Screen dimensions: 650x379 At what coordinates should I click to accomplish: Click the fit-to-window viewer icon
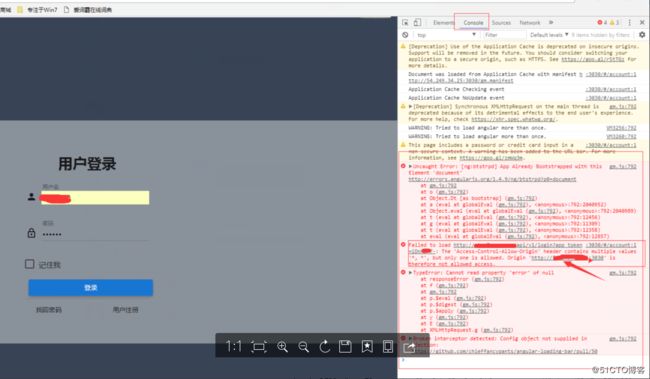[x=259, y=347]
